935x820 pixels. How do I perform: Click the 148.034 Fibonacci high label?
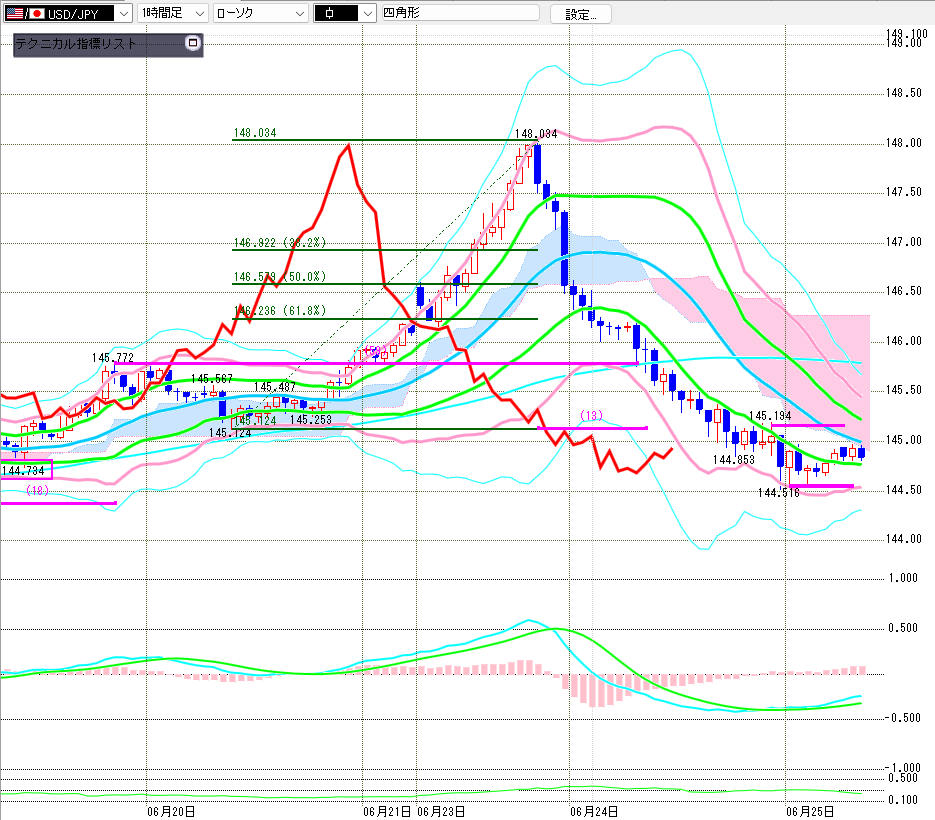click(x=255, y=133)
